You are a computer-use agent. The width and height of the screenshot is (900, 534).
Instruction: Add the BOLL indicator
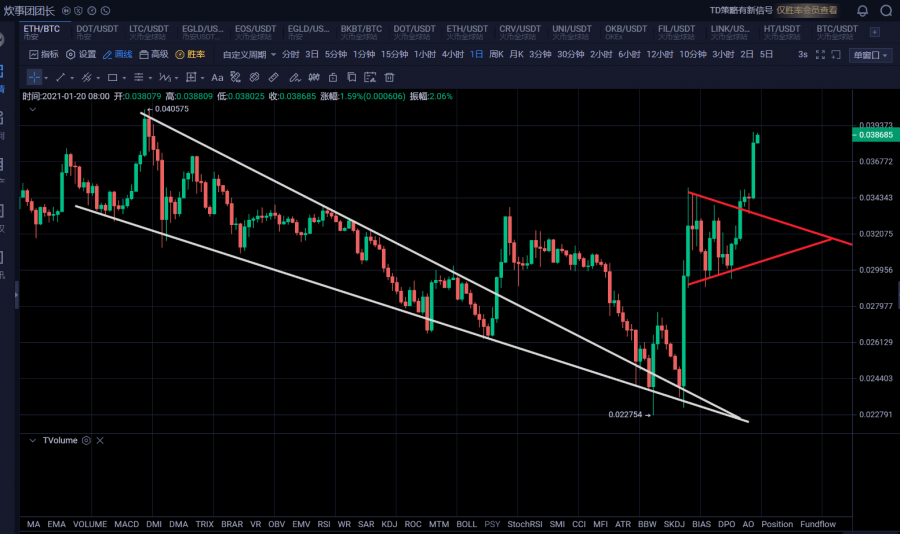pyautogui.click(x=467, y=524)
